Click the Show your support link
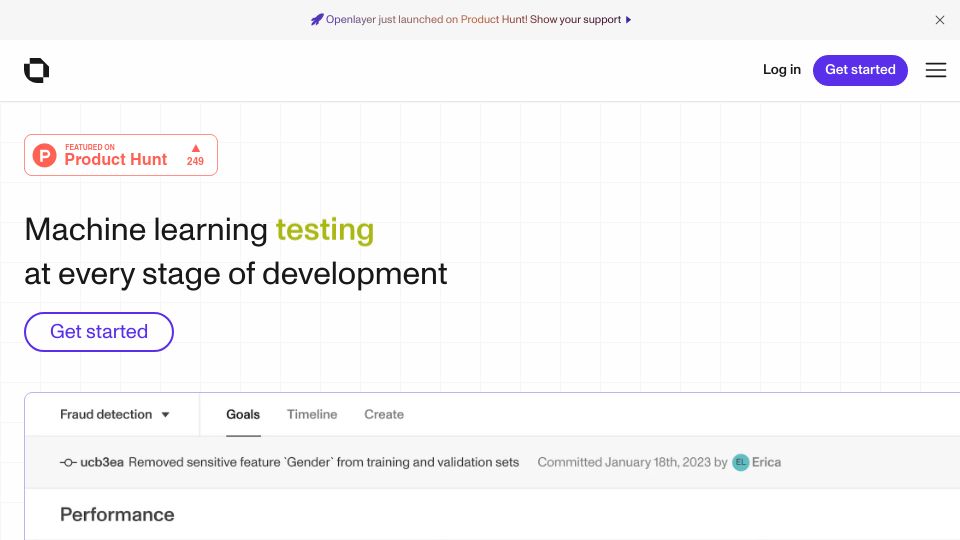Screen dimensions: 960x540 click(x=576, y=20)
